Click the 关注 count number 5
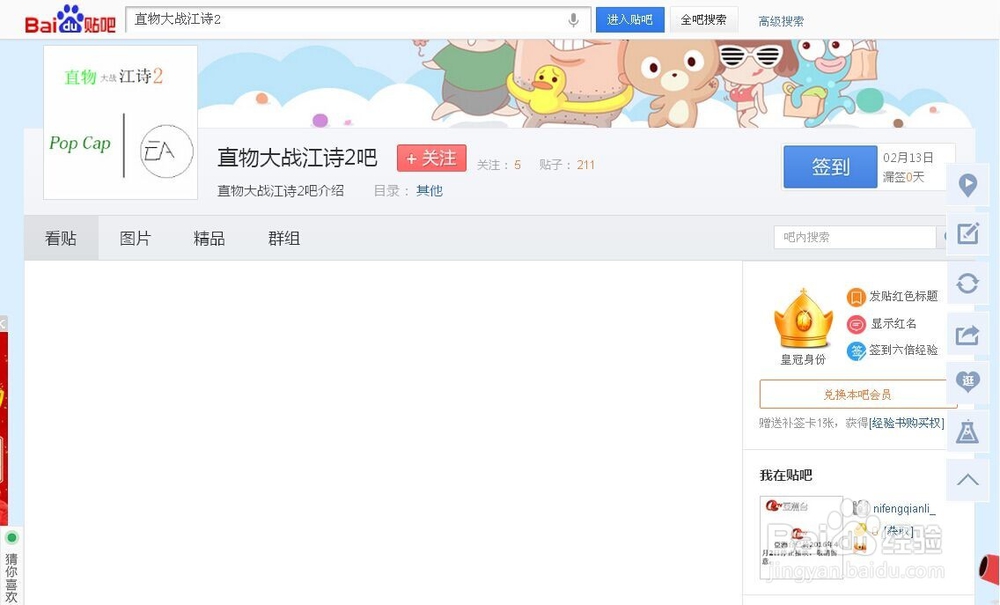 [517, 165]
